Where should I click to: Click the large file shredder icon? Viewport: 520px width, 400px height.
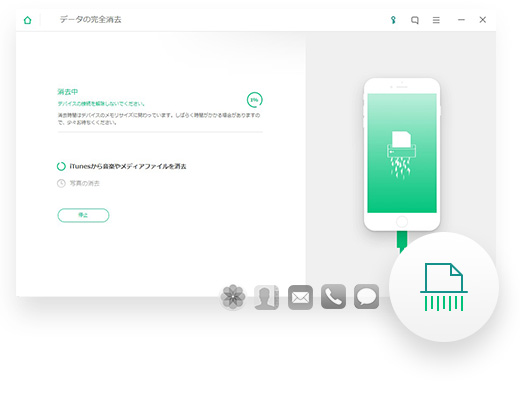point(444,287)
